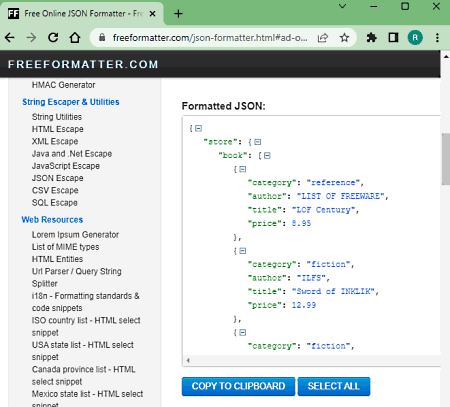Click the "Sword of INKLIK" title value

333,292
